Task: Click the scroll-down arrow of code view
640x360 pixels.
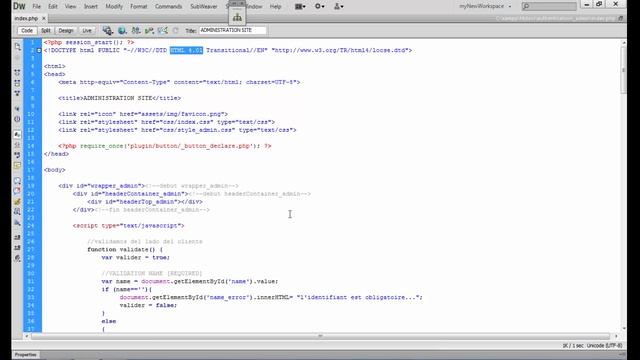Action: point(623,329)
